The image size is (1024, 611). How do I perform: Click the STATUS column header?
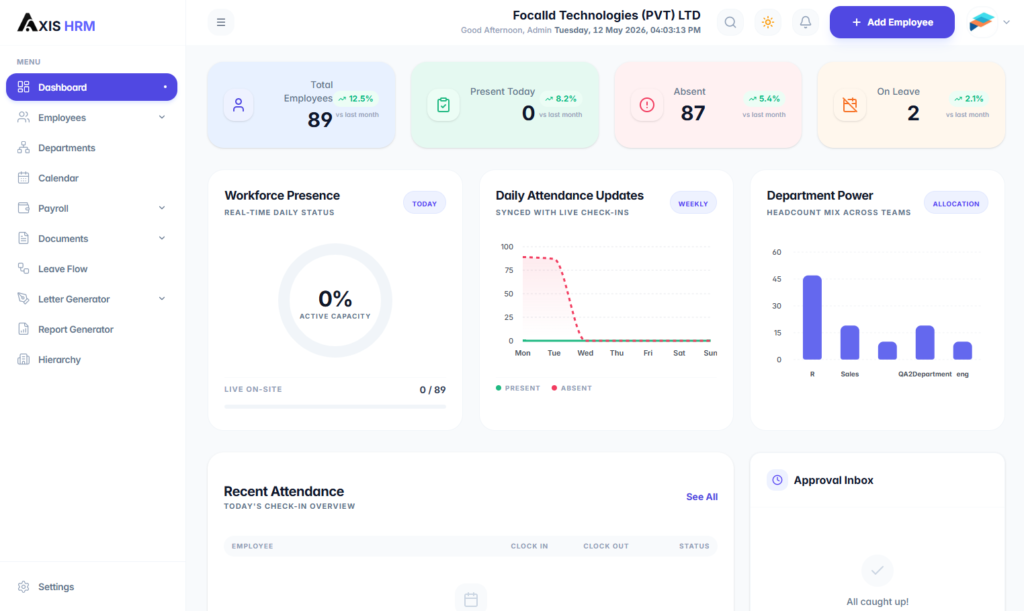coord(694,546)
